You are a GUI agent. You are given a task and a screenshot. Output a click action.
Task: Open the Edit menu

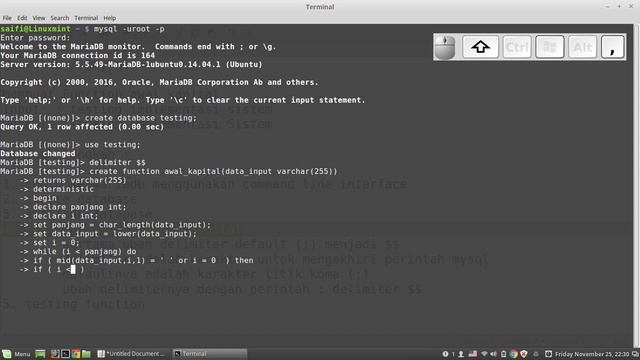[x=22, y=18]
